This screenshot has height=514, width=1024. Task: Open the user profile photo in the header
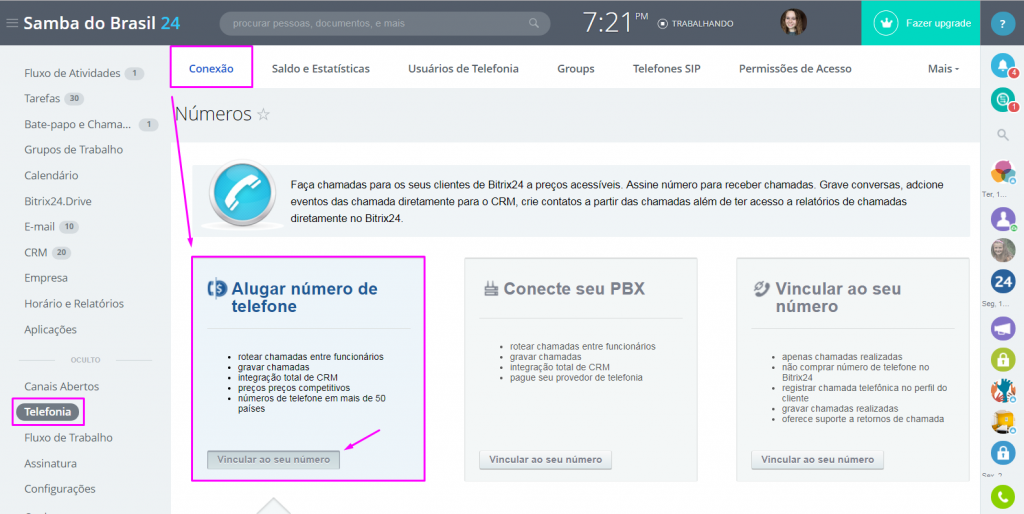tap(793, 22)
